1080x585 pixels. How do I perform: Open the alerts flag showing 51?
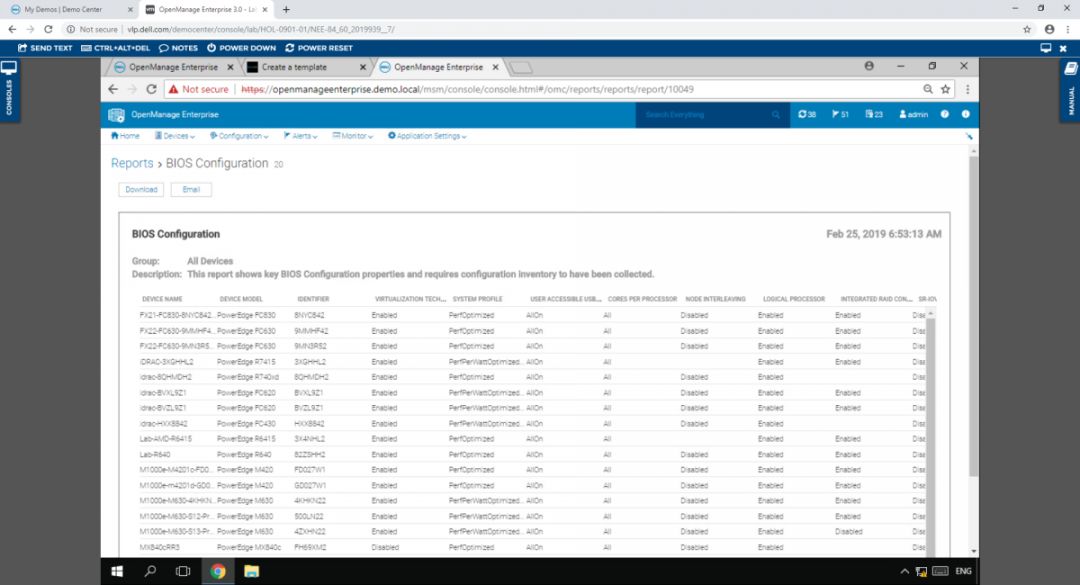coord(840,114)
